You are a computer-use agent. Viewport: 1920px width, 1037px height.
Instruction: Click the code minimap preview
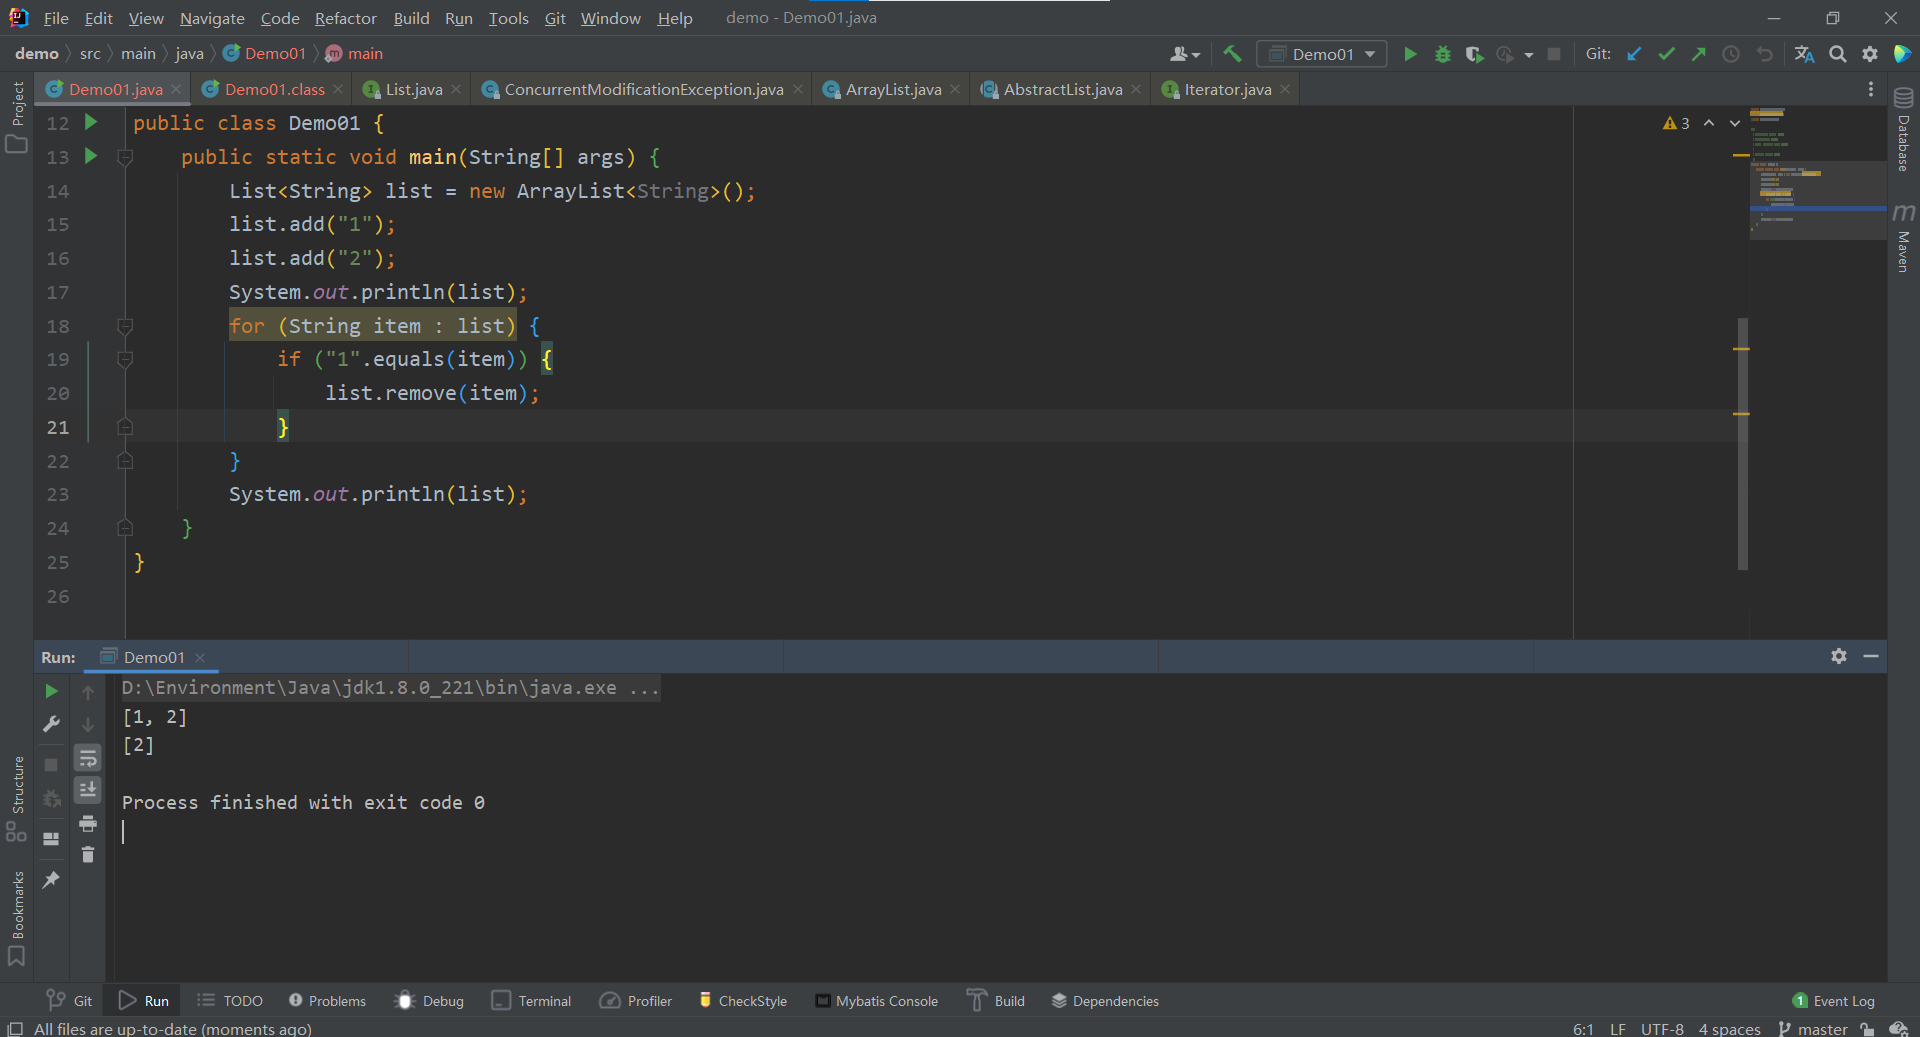pos(1817,172)
